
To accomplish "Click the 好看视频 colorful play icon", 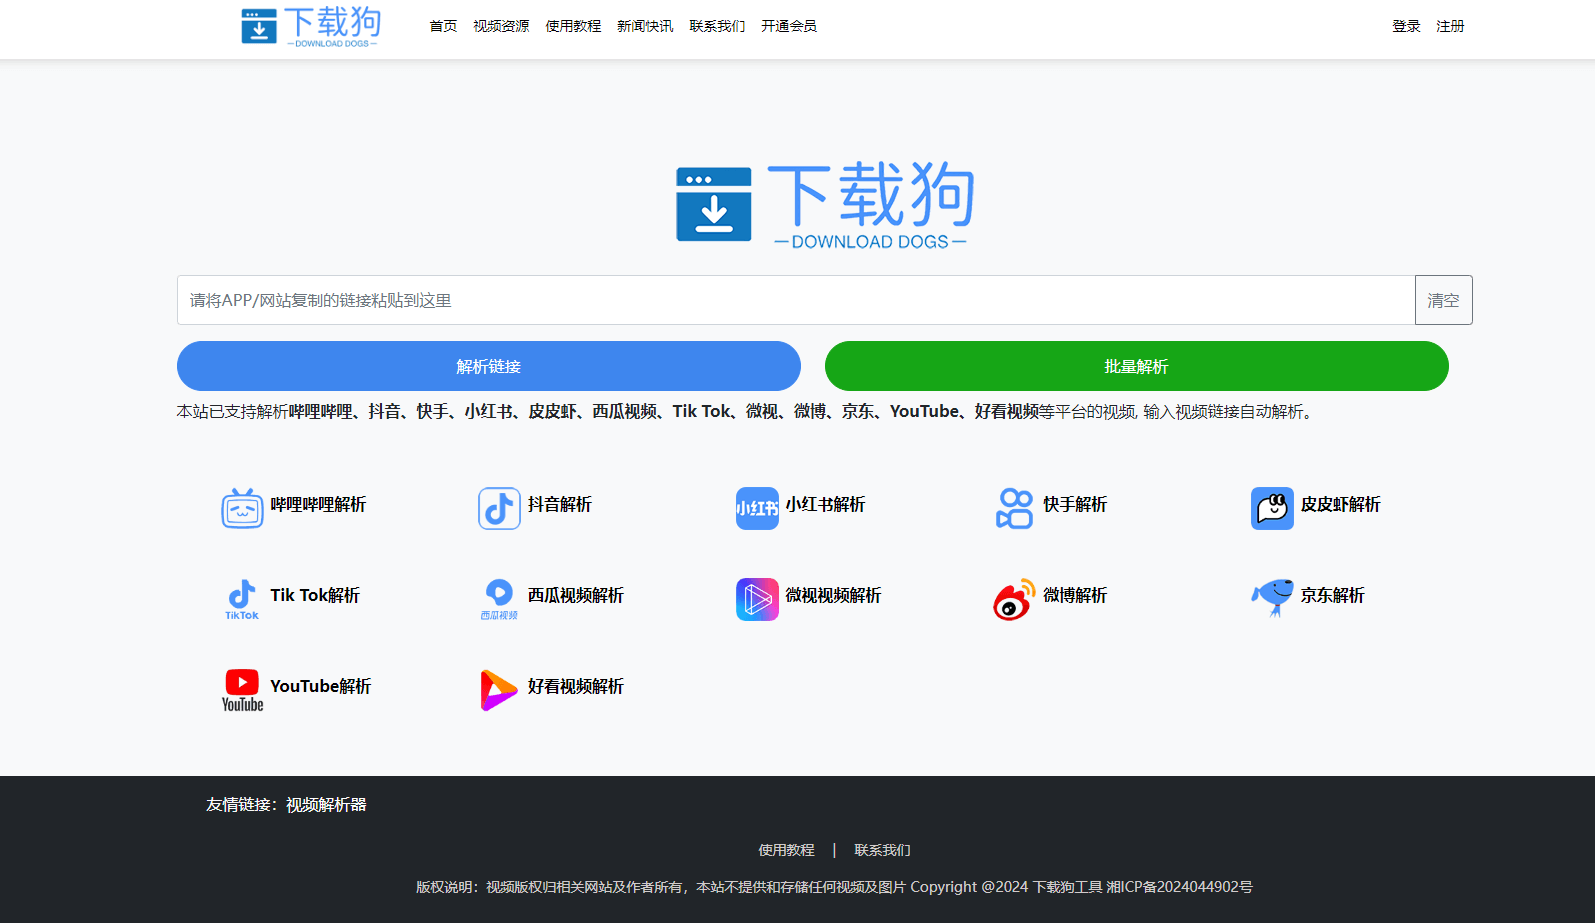I will pos(499,690).
